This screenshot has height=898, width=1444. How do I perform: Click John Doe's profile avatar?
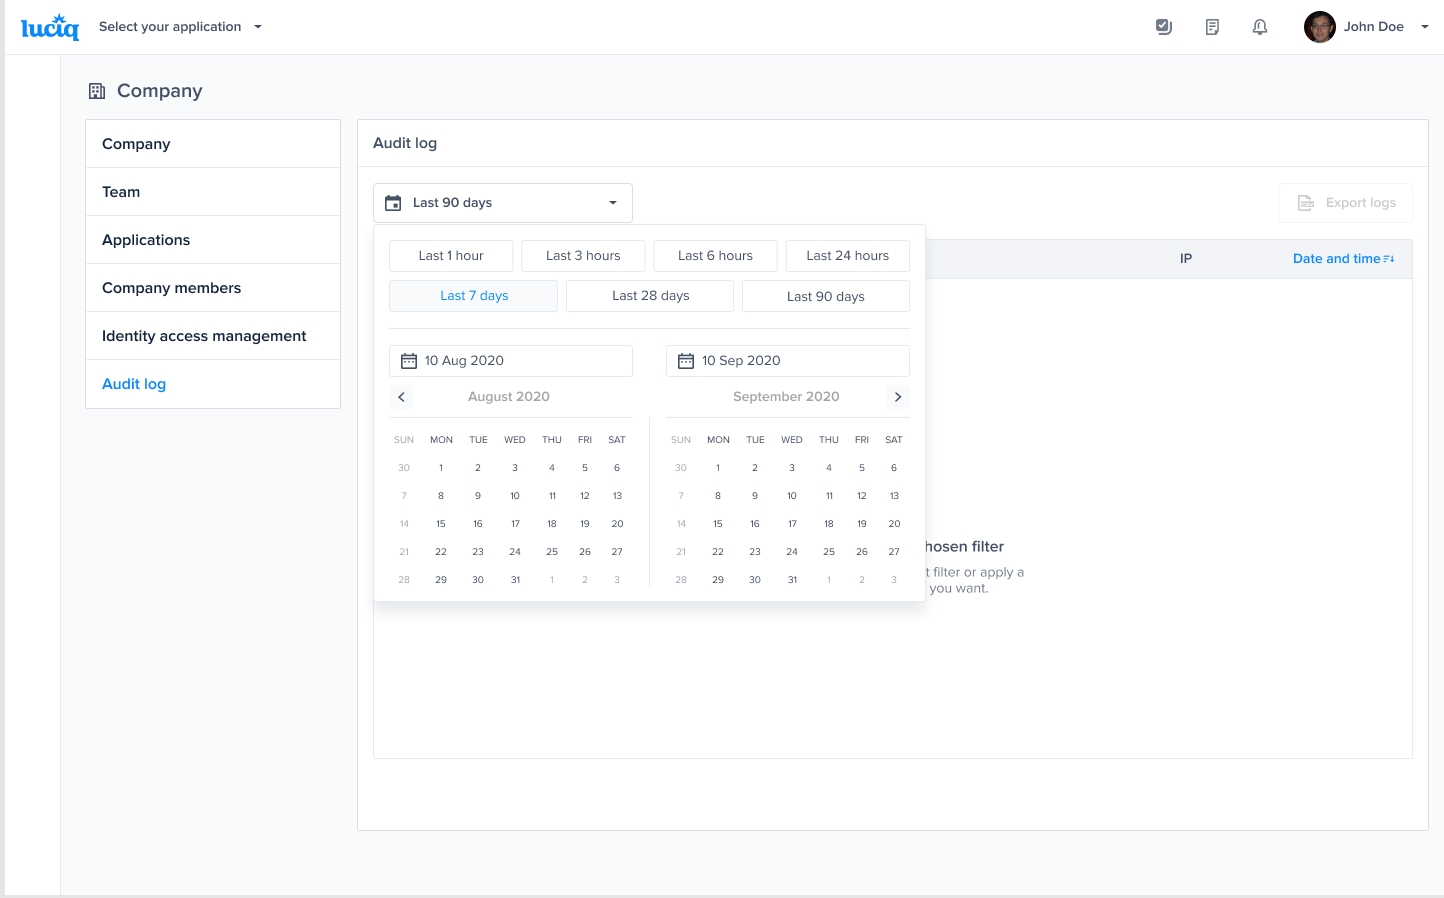click(1319, 27)
